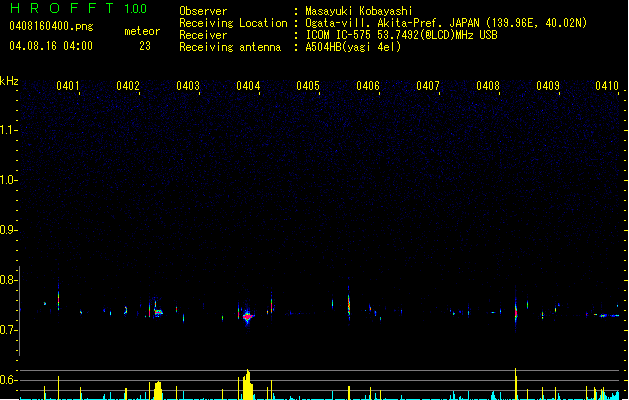Click the 0.9 kHz frequency label
Viewport: 629px width, 400px height.
click(8, 230)
